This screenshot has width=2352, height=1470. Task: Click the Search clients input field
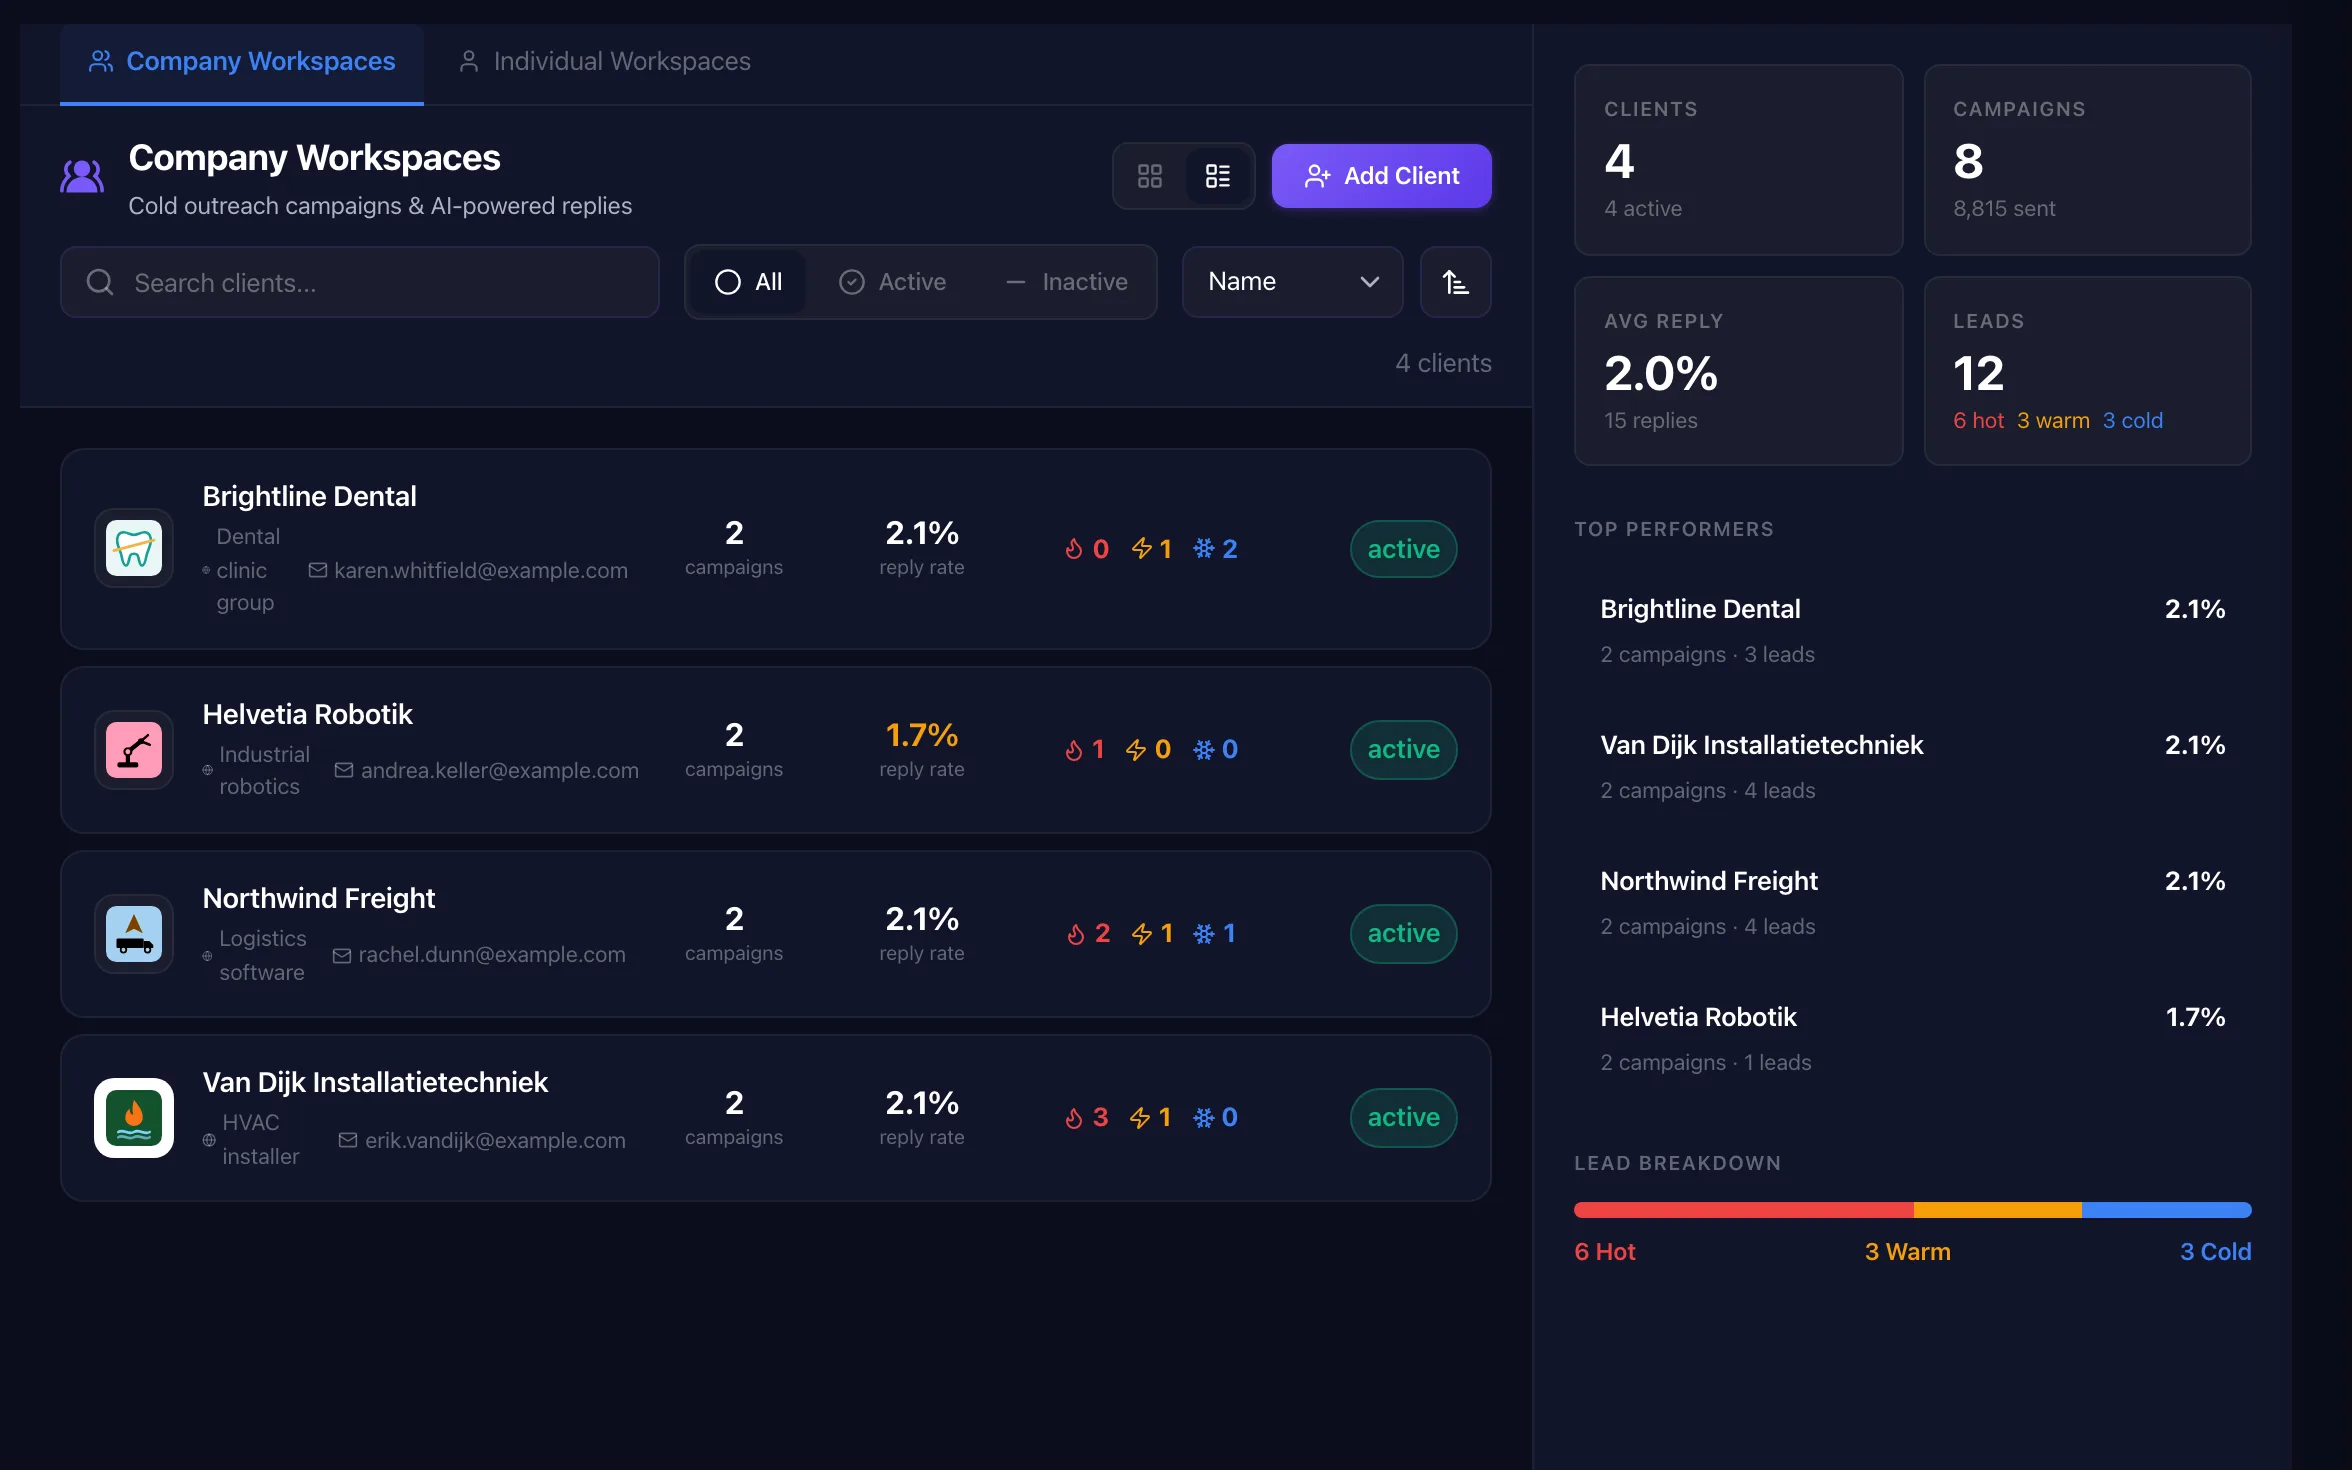click(360, 282)
